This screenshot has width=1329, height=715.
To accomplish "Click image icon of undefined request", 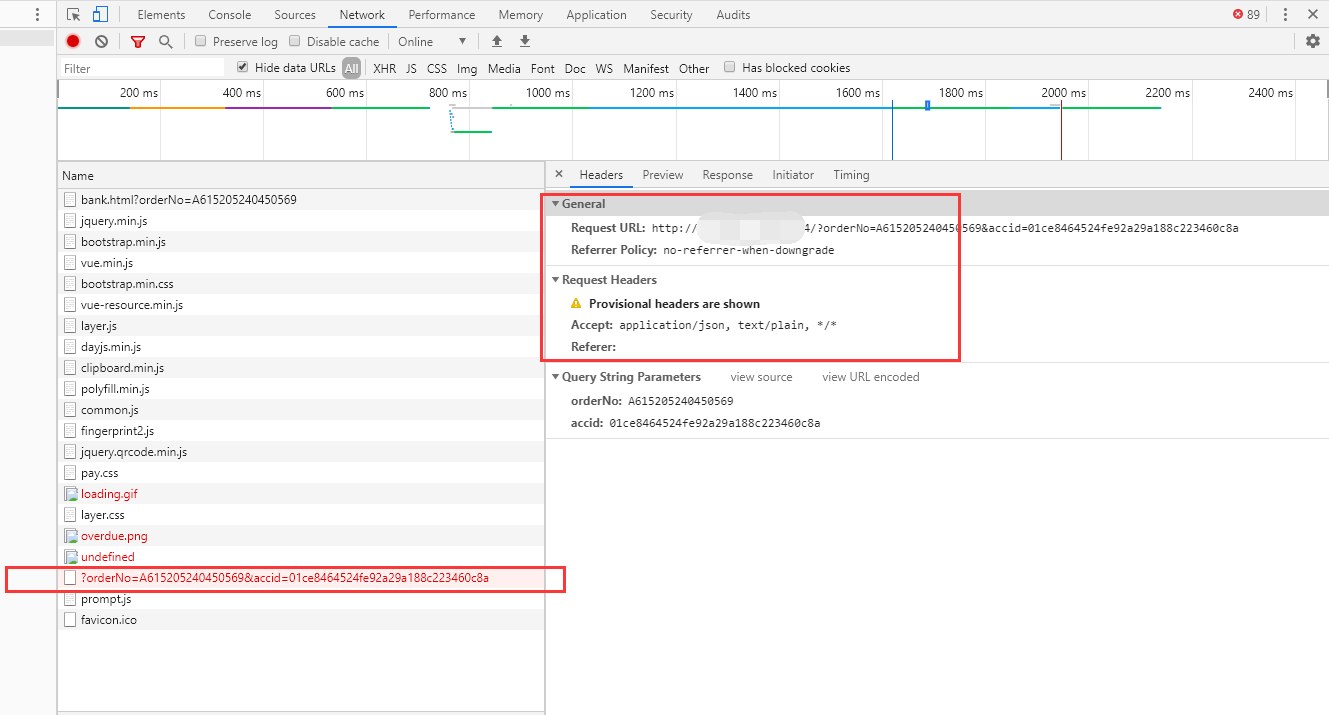I will [x=70, y=557].
